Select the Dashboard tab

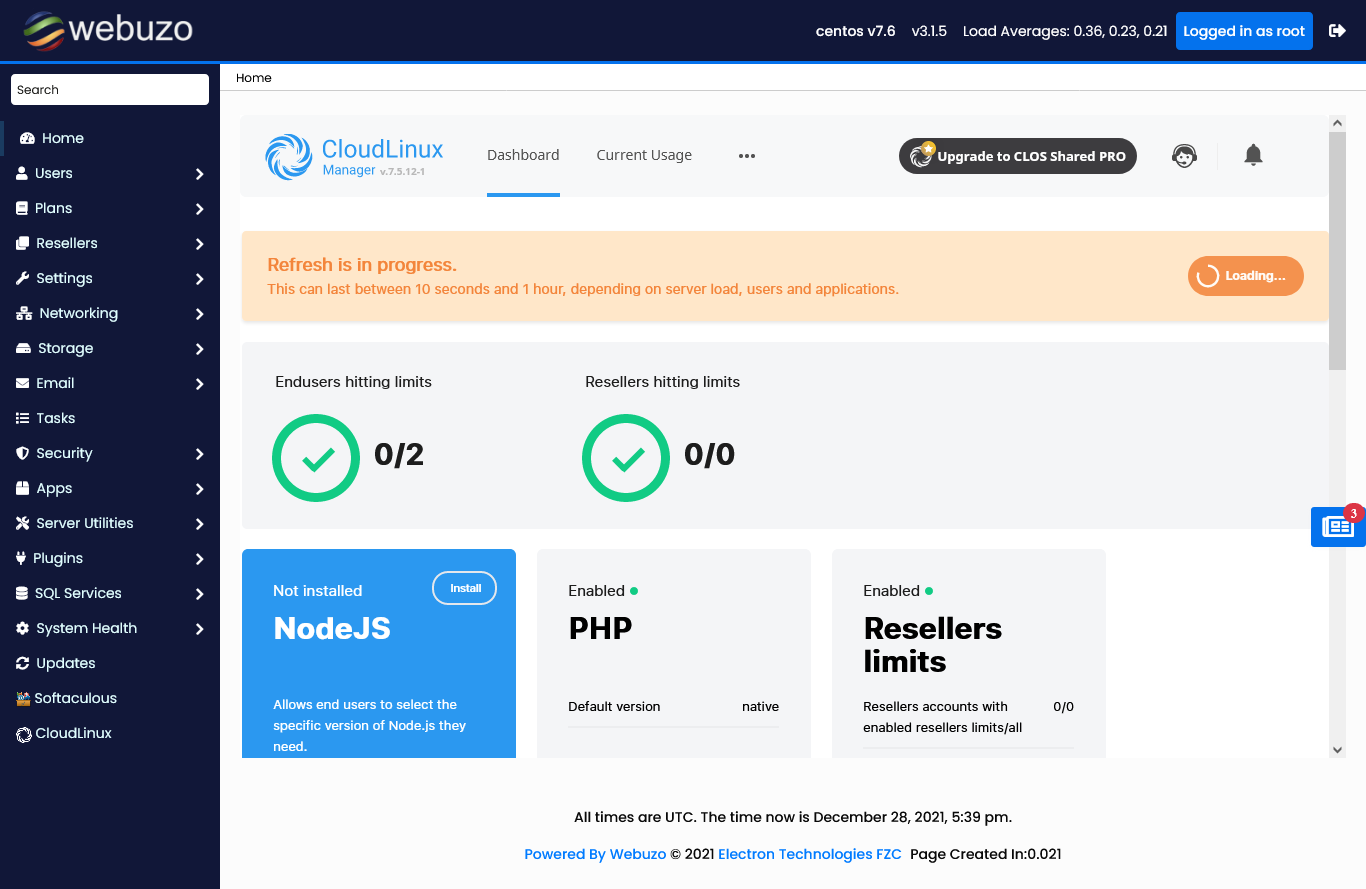coord(523,155)
